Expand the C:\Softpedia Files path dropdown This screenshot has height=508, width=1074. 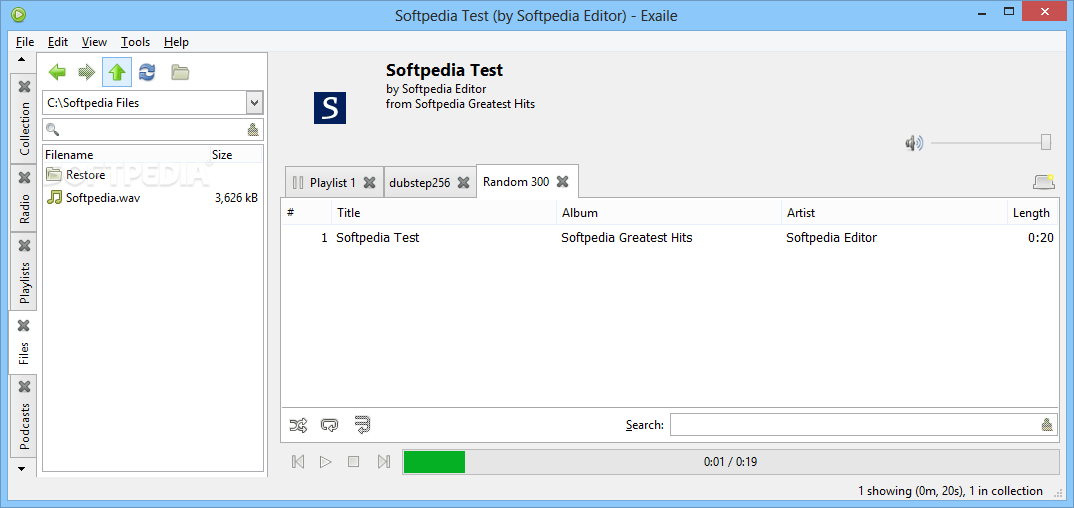pos(255,103)
